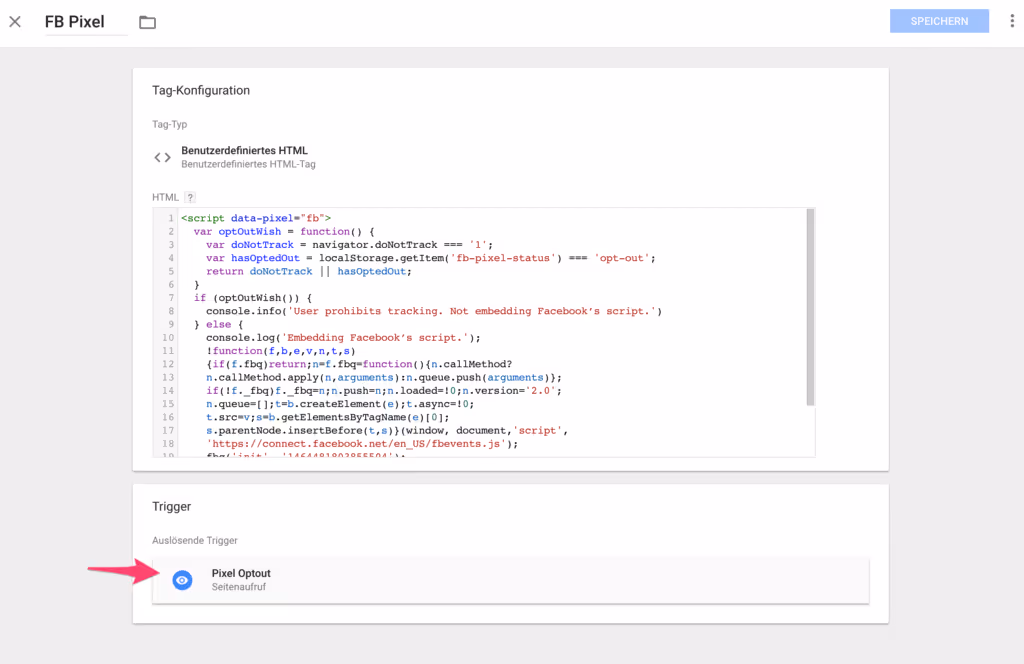Open the Pixel Optout trigger
Image resolution: width=1024 pixels, height=664 pixels.
pos(511,580)
